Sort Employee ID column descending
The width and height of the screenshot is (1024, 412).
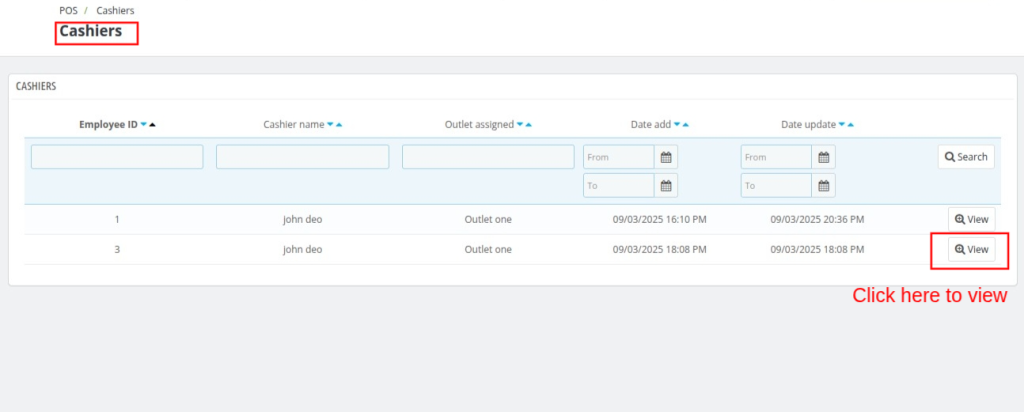coord(144,125)
